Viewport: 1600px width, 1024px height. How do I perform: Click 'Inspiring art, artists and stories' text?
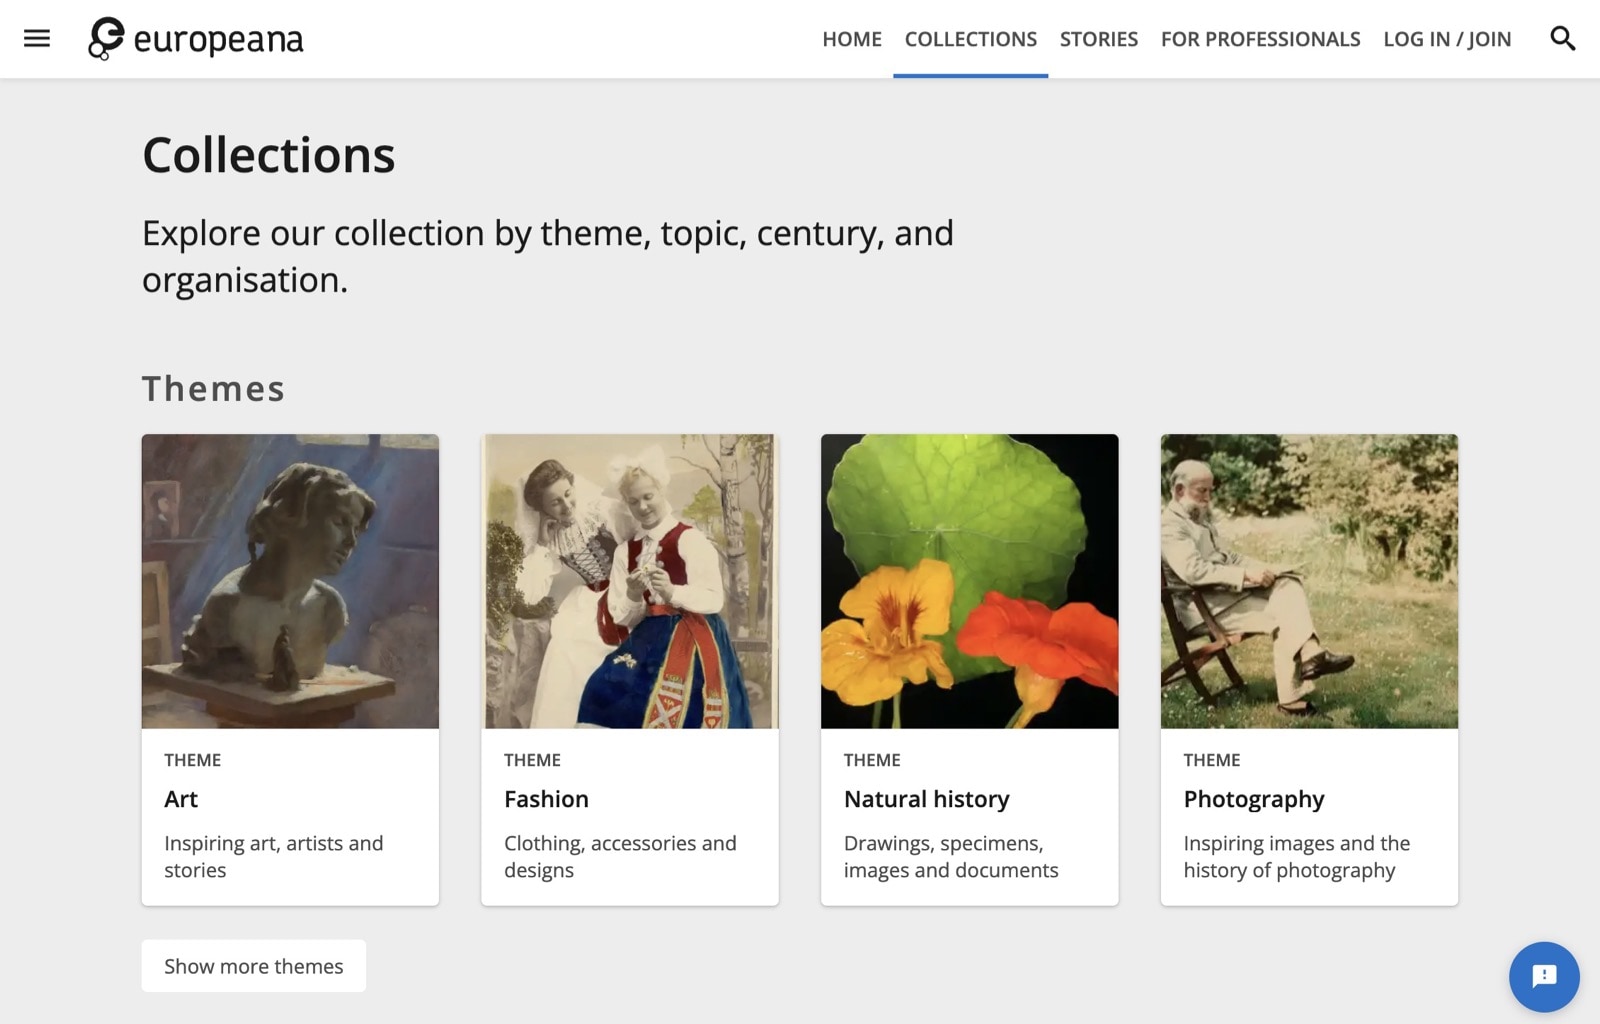[274, 856]
